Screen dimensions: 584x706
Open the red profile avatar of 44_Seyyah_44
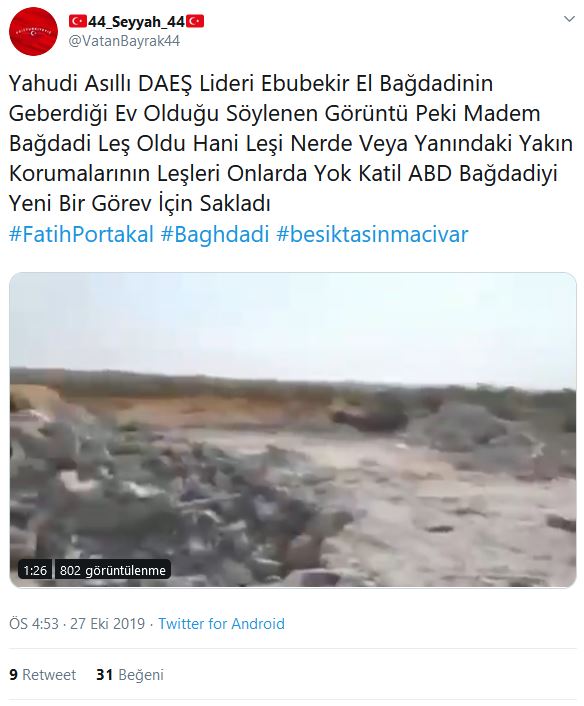33,32
